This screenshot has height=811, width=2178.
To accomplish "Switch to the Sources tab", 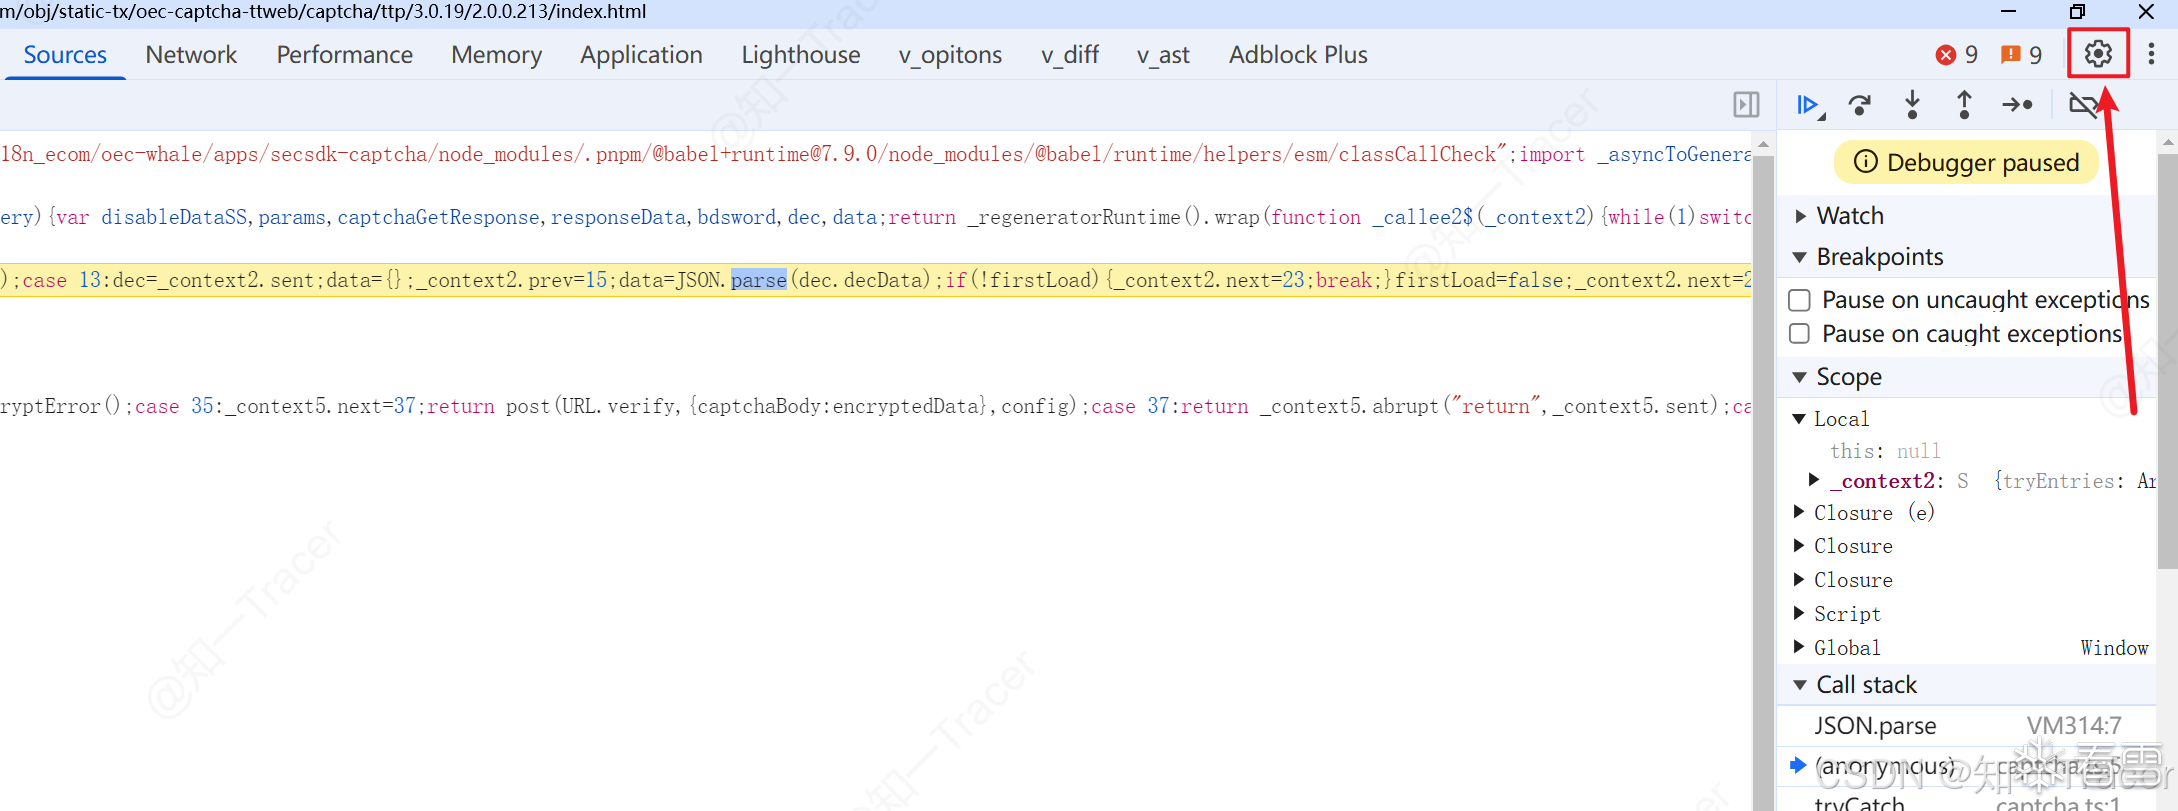I will 65,55.
